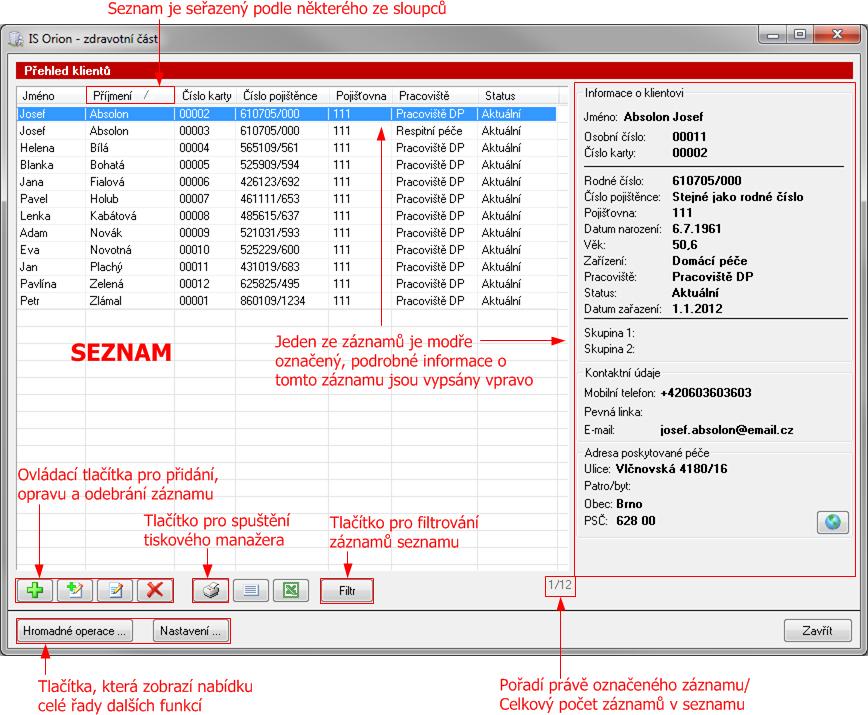Click insured number 431019/683
Image resolution: width=868 pixels, height=715 pixels.
click(x=270, y=267)
